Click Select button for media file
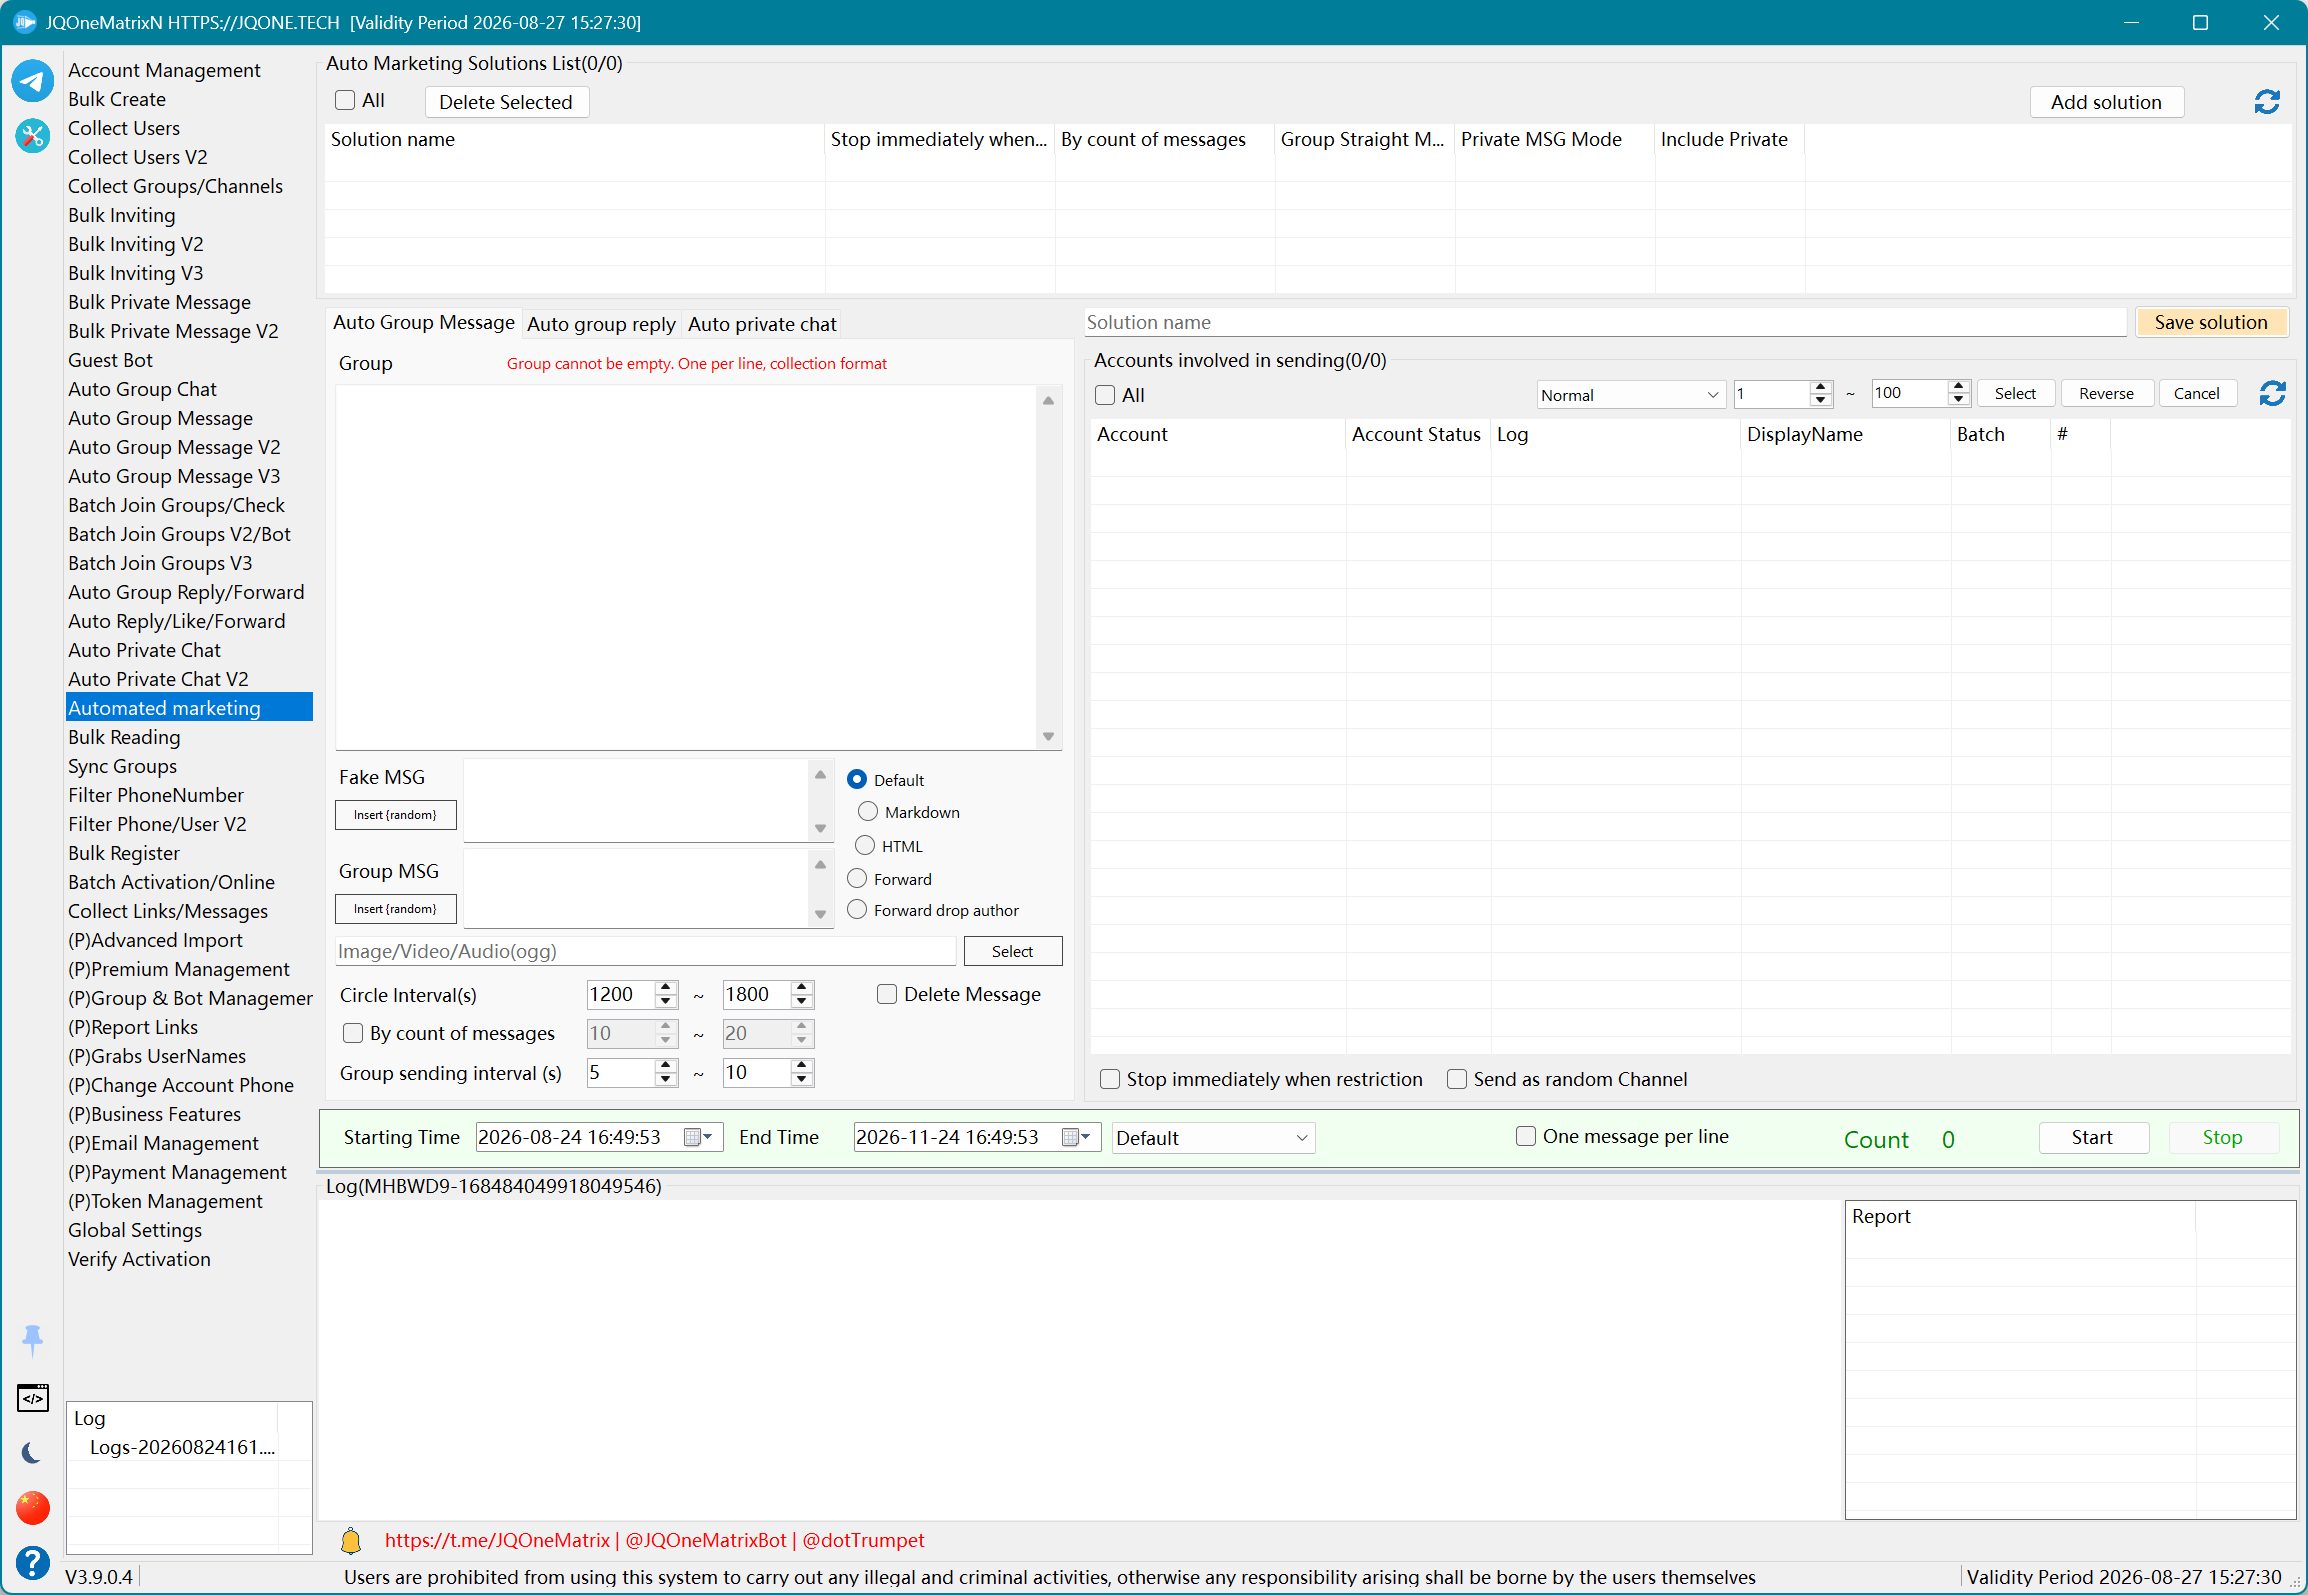 click(1012, 951)
